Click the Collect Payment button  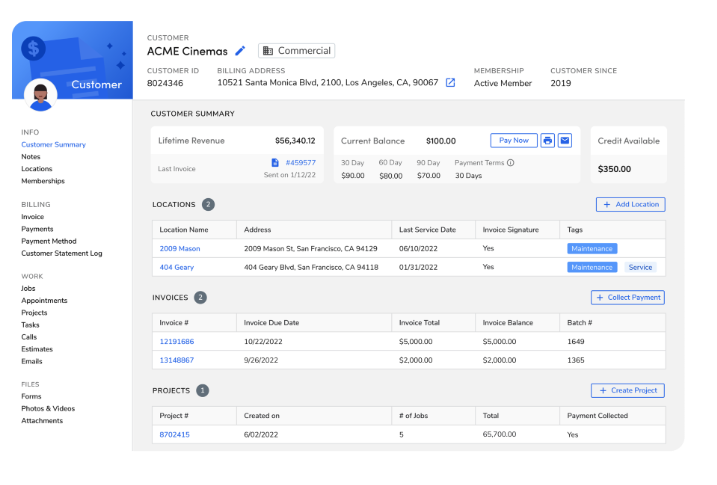[628, 297]
